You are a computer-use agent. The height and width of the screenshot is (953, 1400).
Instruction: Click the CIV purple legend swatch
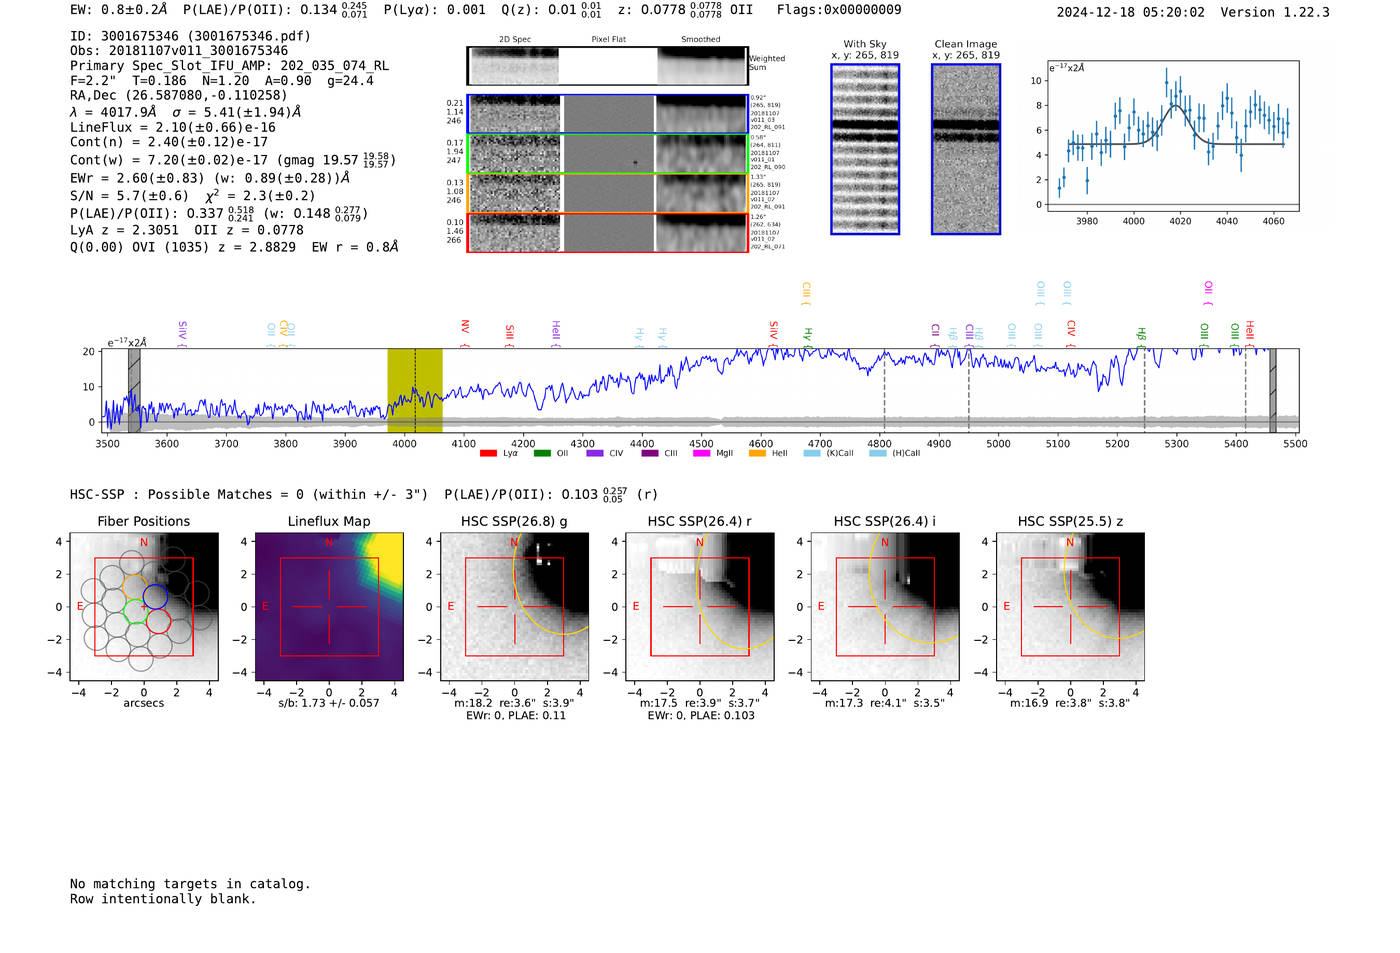(x=595, y=453)
